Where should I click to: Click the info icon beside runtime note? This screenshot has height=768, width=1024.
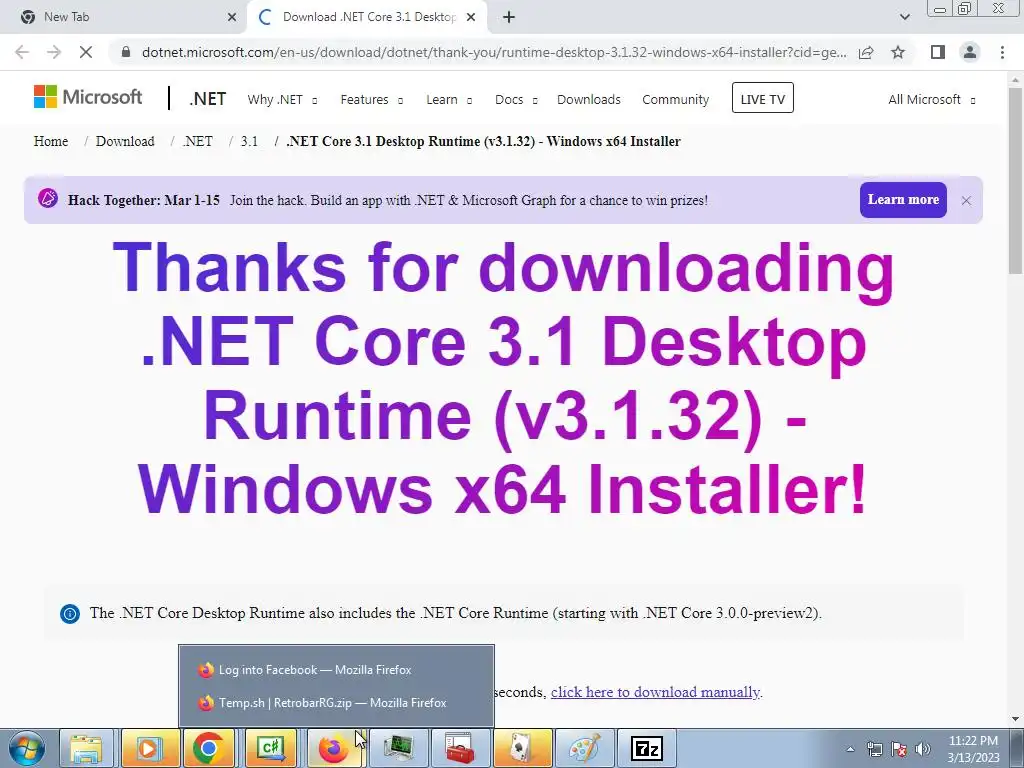(70, 614)
